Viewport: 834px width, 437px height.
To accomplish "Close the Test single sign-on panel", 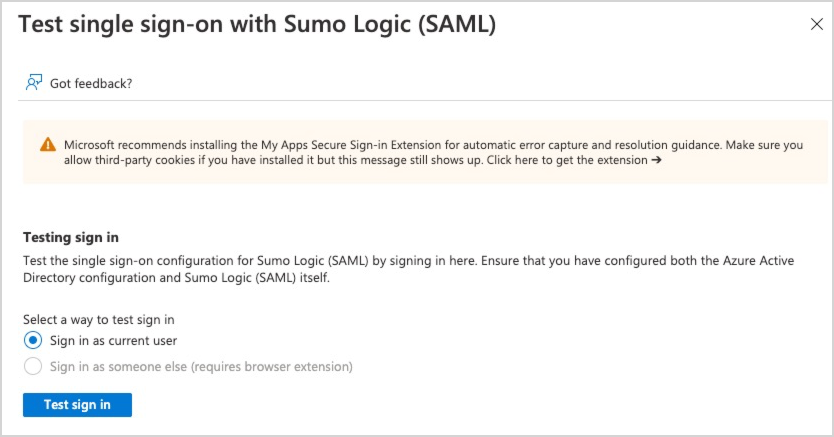I will click(816, 25).
